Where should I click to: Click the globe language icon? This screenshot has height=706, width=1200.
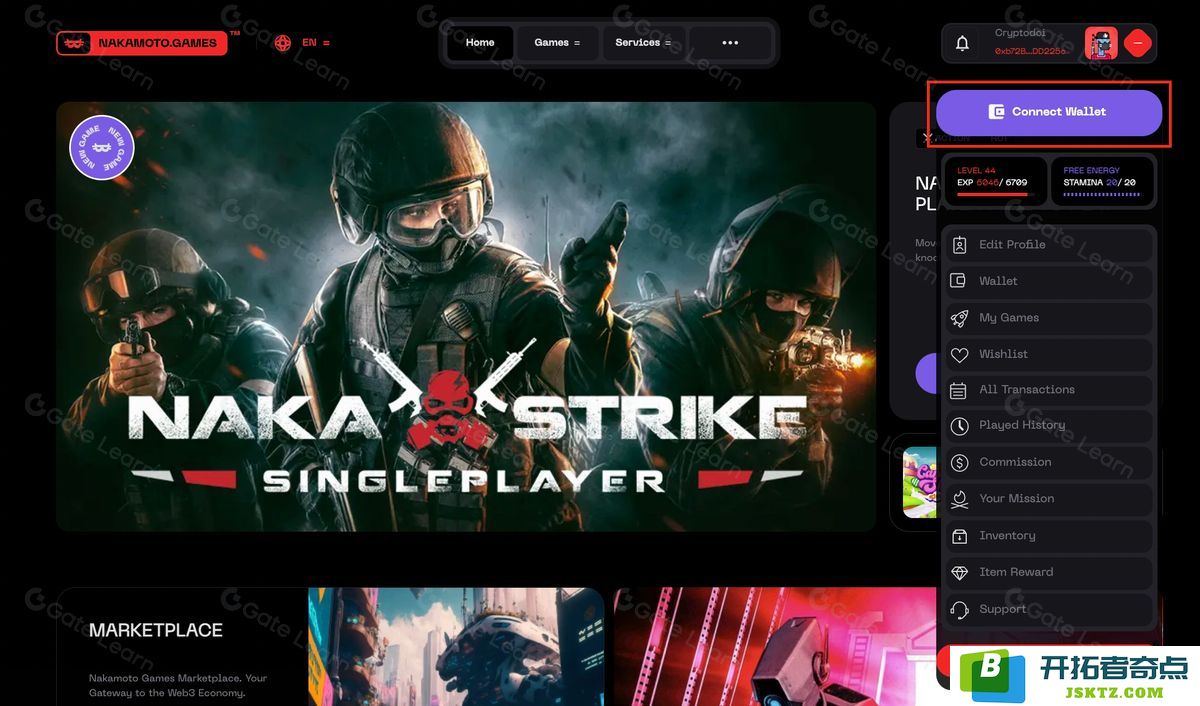[x=283, y=43]
